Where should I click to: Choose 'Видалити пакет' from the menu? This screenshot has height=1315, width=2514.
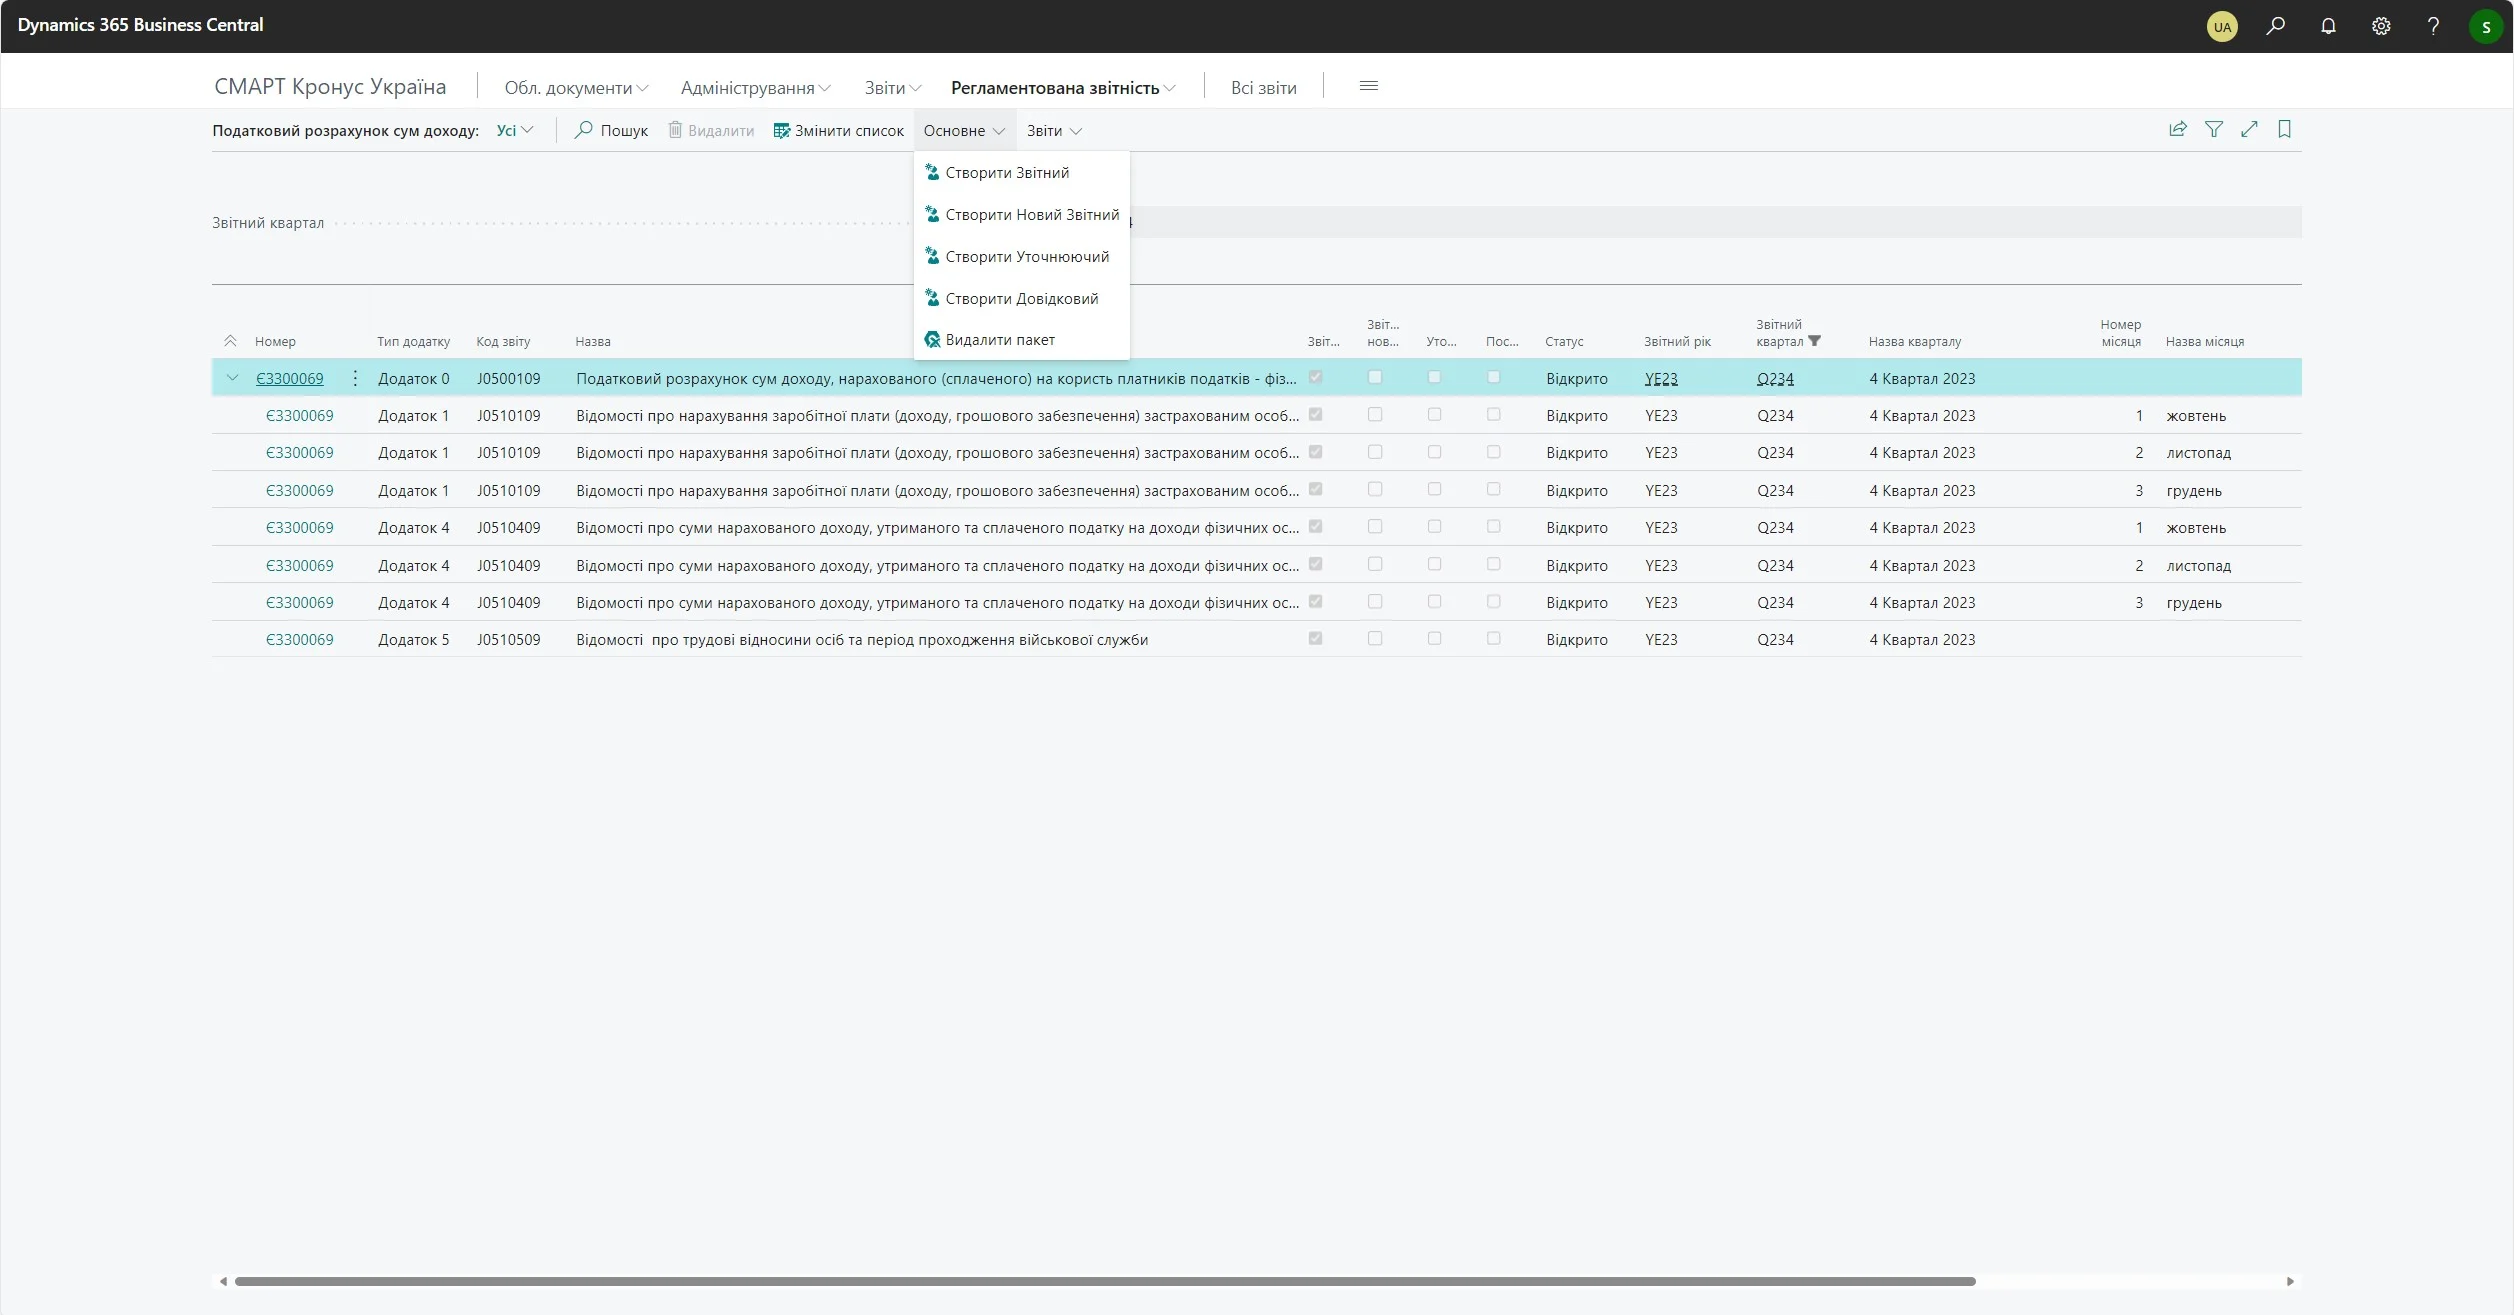pos(999,340)
